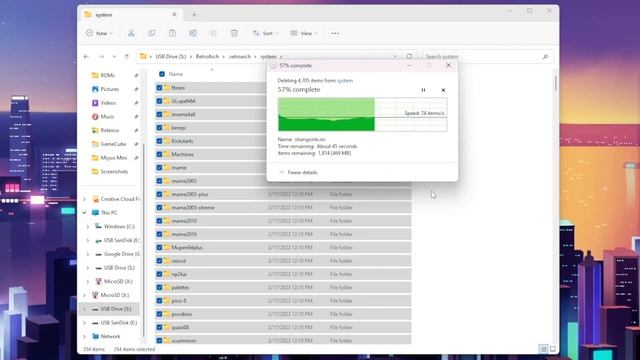Screen dimensions: 640x360
Task: Click retroarch breadcrumb segment
Action: click(240, 56)
